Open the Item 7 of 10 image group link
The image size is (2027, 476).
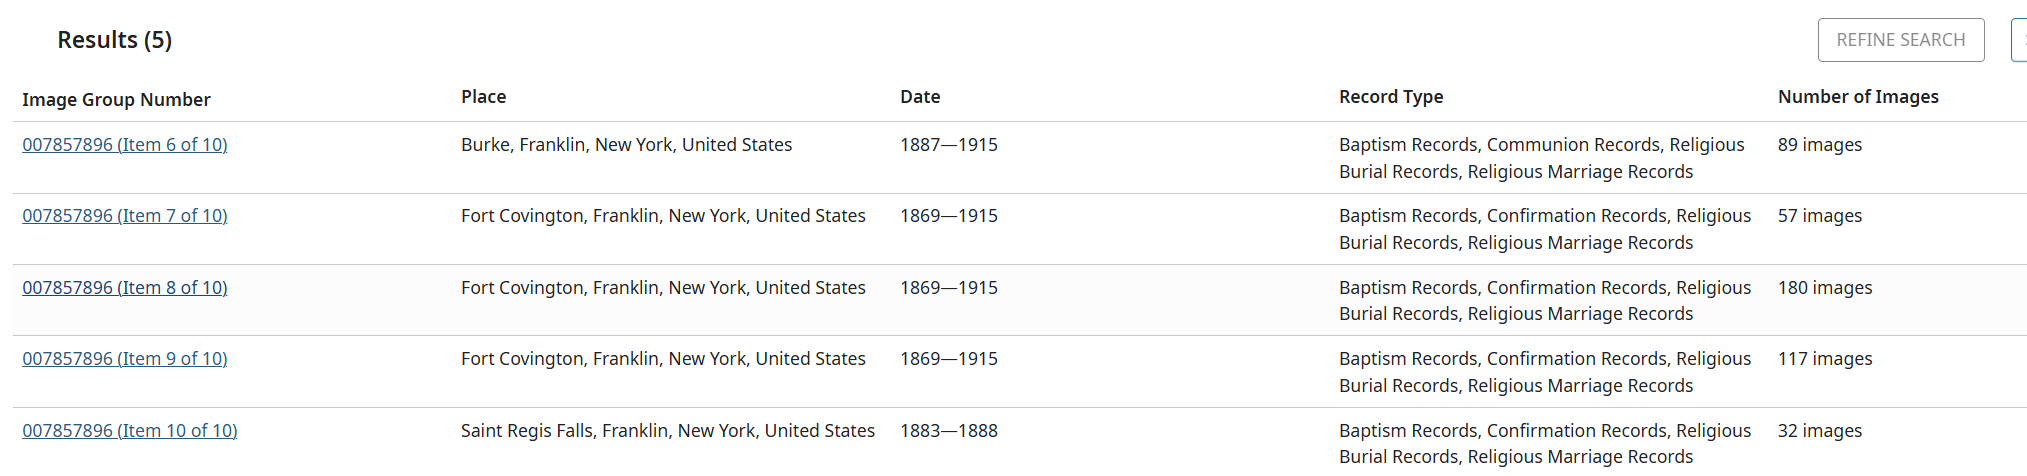(125, 216)
